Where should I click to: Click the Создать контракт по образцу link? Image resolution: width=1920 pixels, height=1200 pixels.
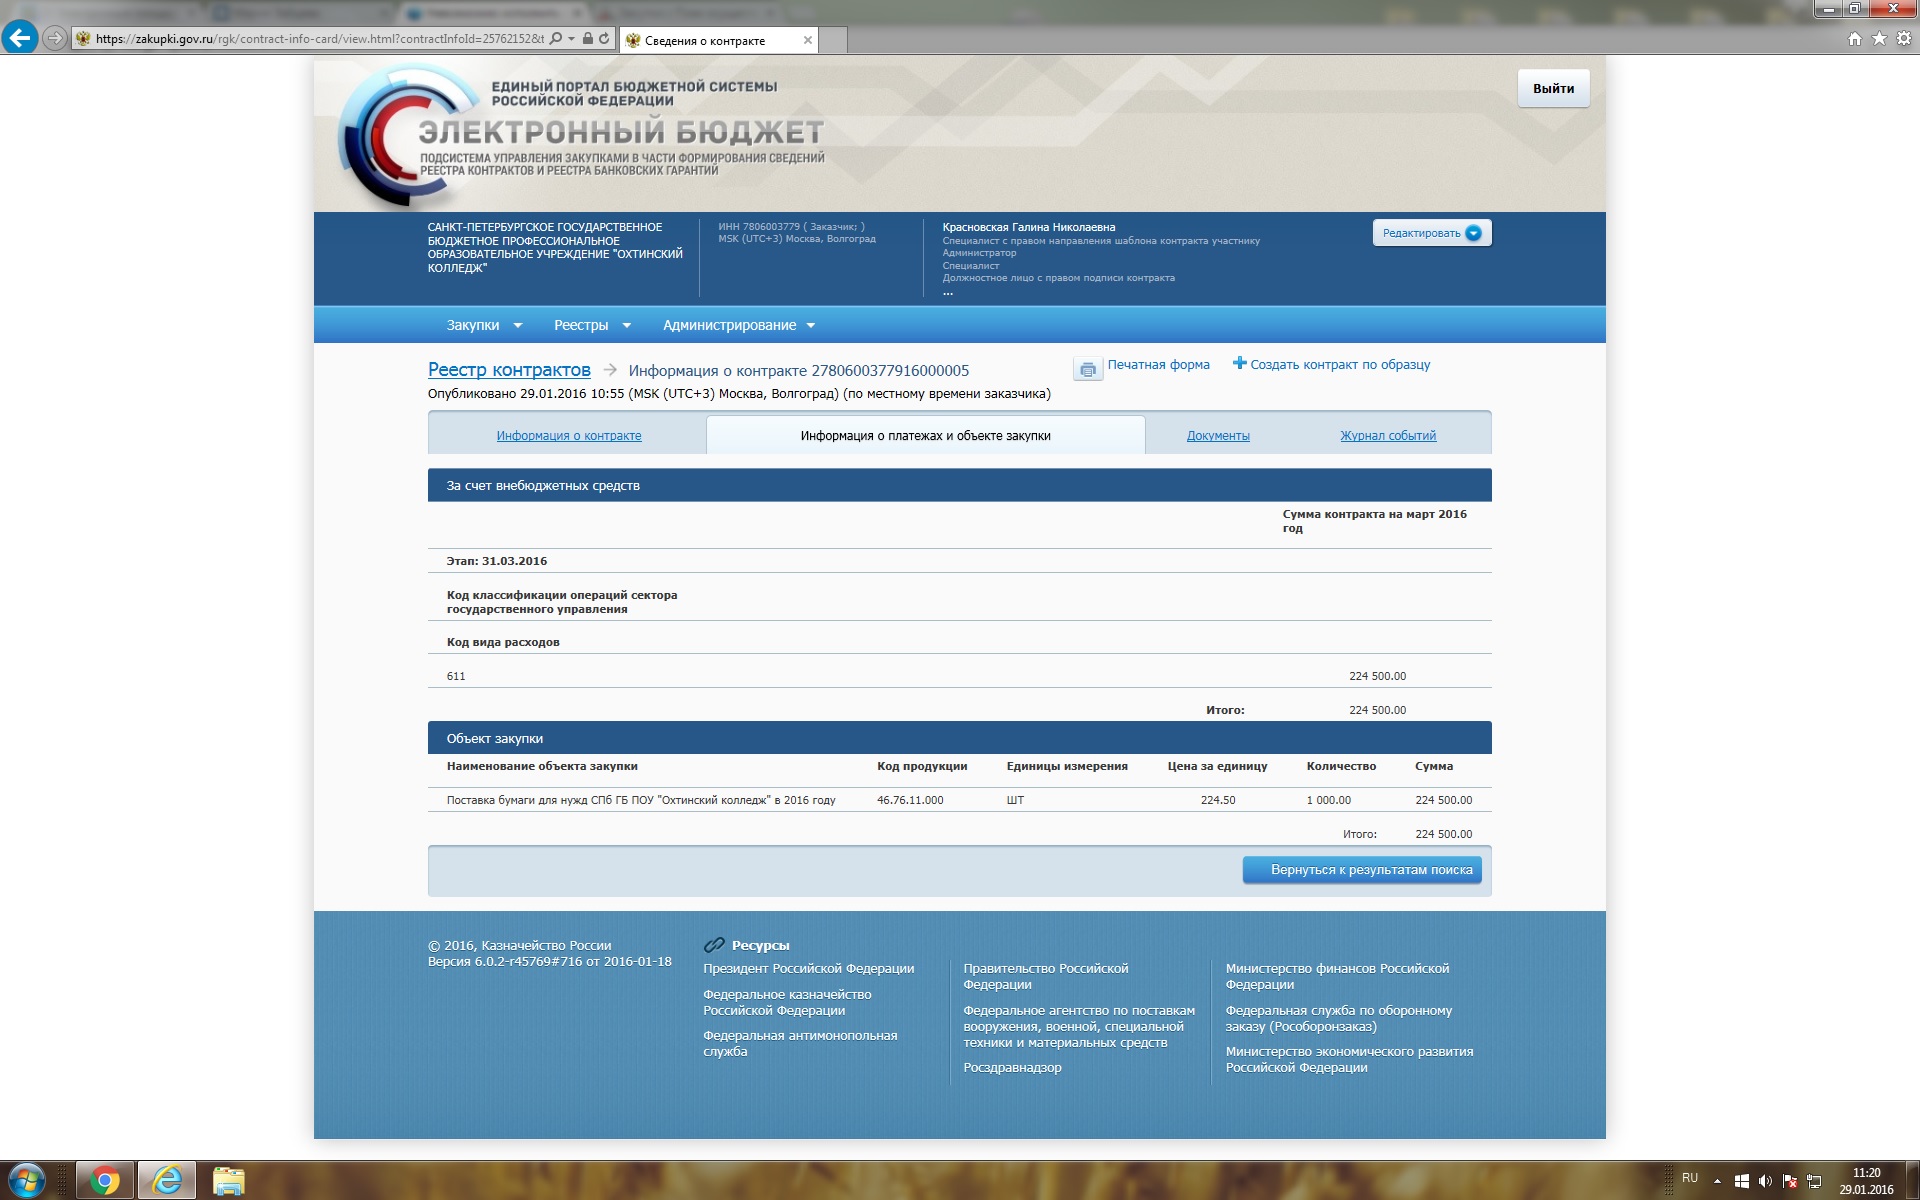pos(1339,365)
